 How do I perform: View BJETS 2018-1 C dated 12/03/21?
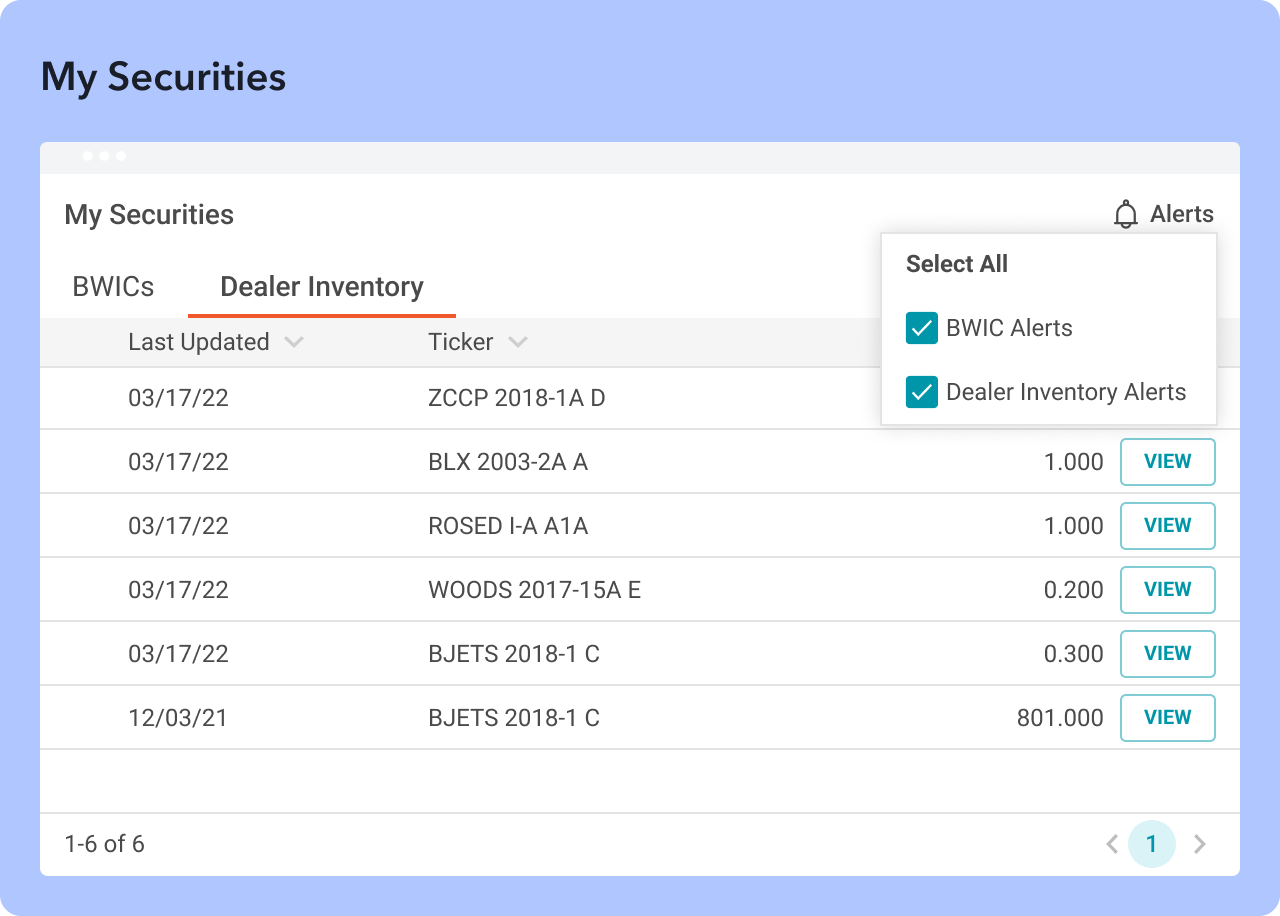(x=1167, y=718)
